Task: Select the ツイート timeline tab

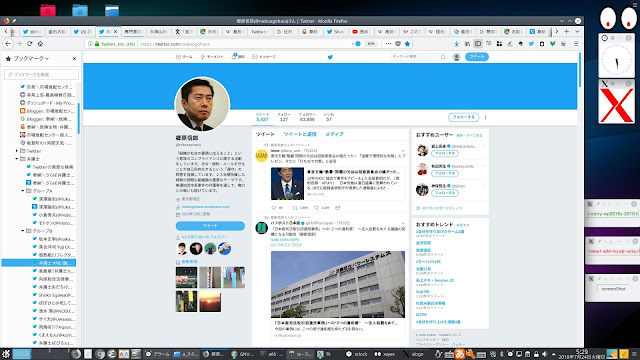Action: click(265, 134)
